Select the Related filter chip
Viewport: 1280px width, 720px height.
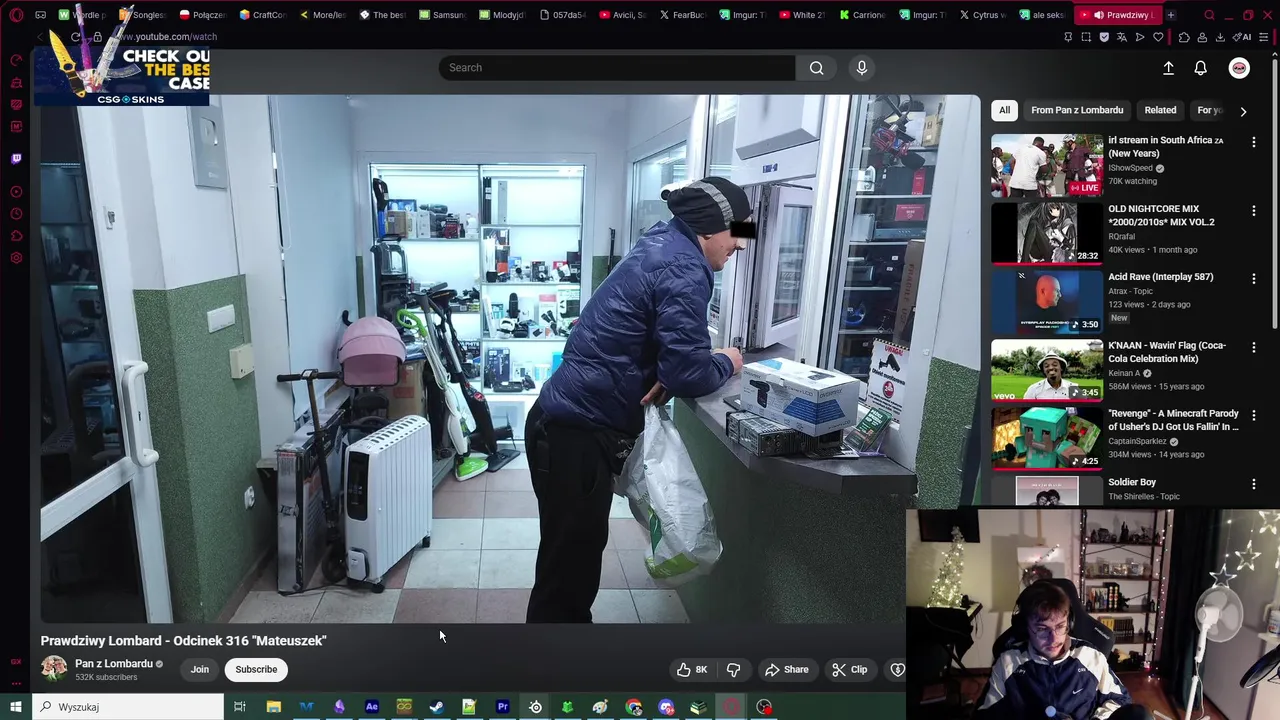(1160, 110)
